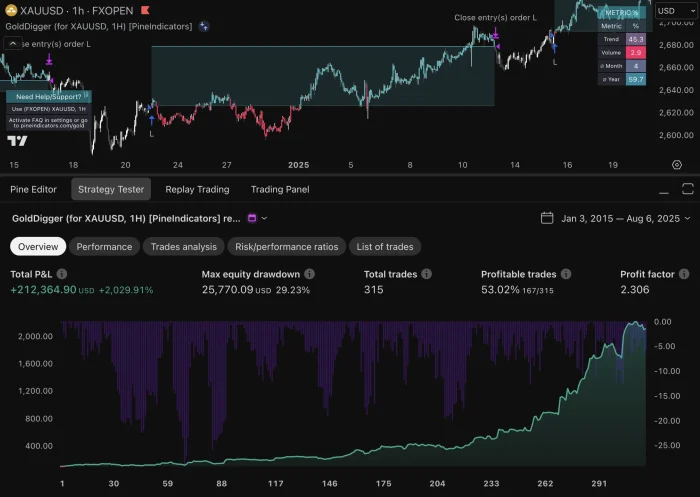The image size is (700, 497).
Task: Open chart settings gear icon
Action: point(677,165)
